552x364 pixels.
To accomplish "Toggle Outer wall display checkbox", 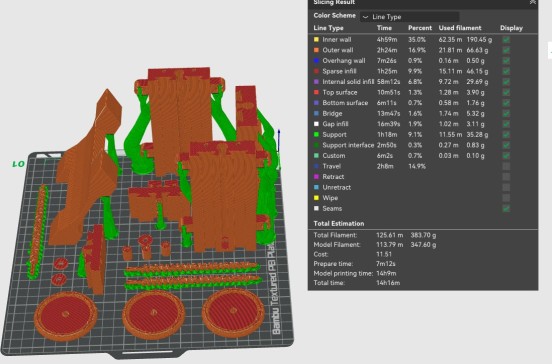I will point(506,50).
